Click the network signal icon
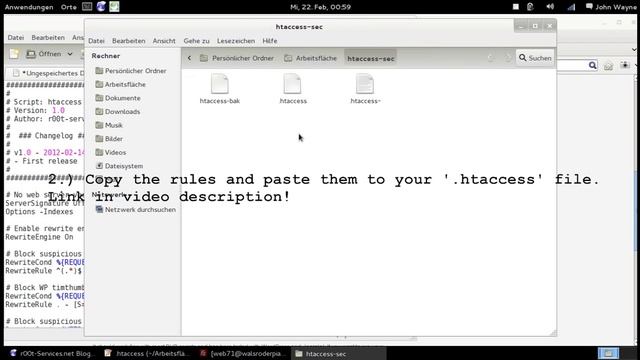 click(x=571, y=7)
